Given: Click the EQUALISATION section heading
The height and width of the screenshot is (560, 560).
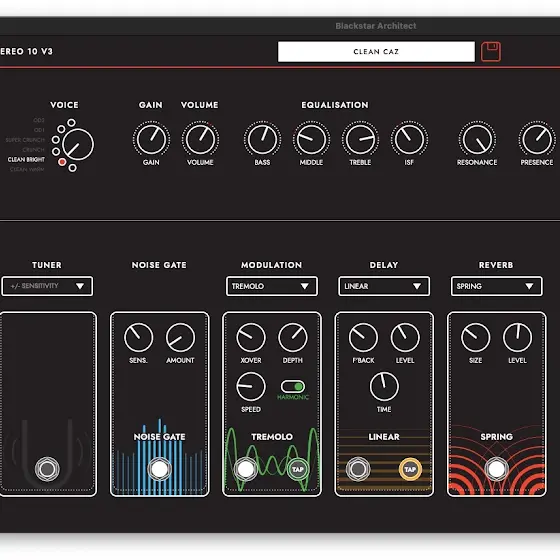Looking at the screenshot, I should click(335, 105).
